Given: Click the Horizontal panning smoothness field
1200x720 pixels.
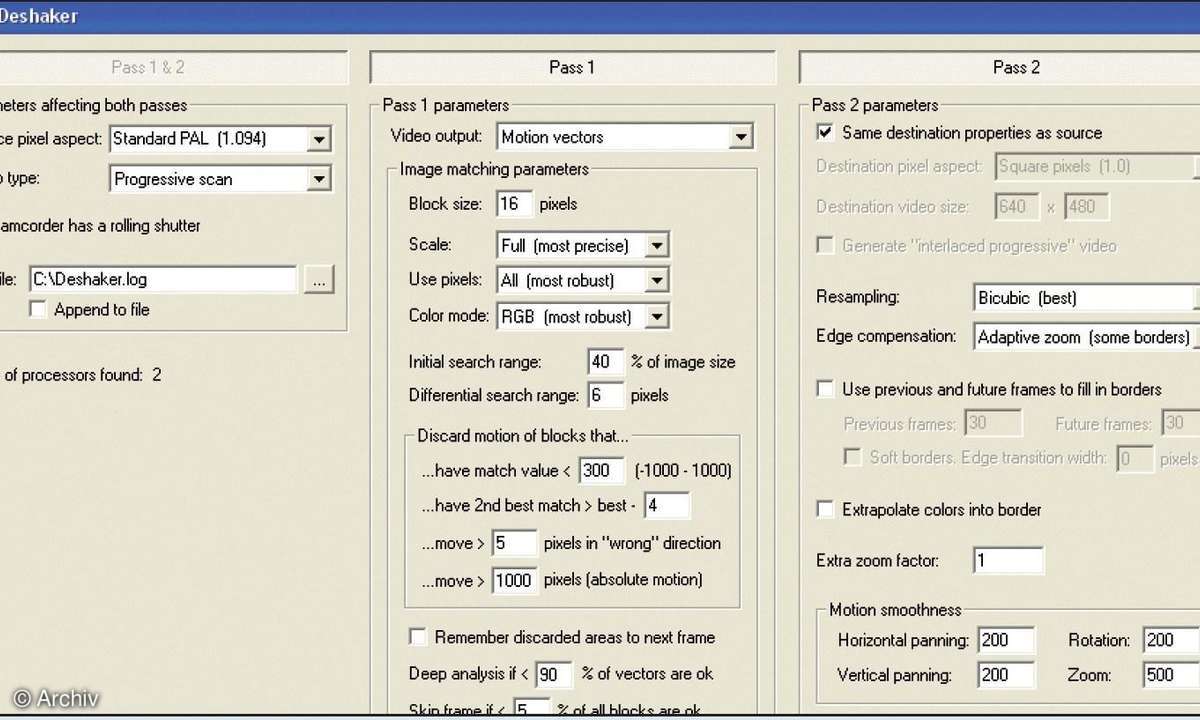Looking at the screenshot, I should pyautogui.click(x=1007, y=641).
